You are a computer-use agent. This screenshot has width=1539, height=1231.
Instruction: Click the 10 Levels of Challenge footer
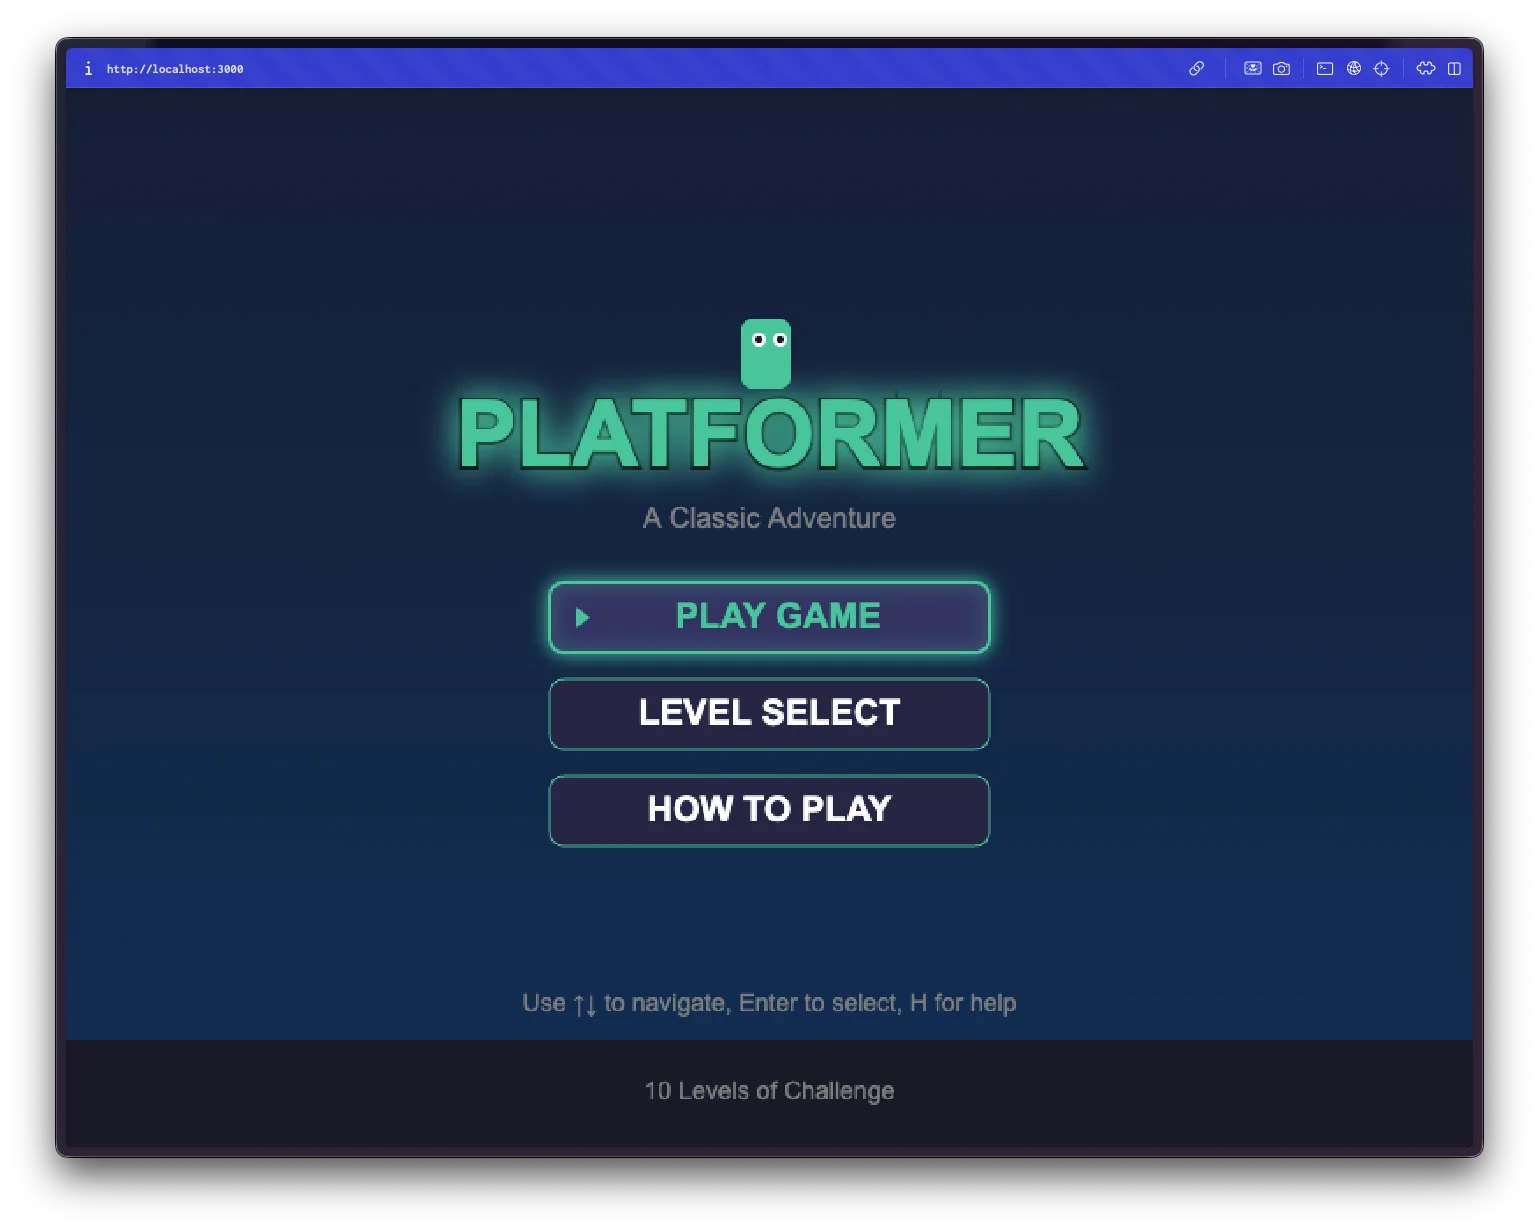pyautogui.click(x=768, y=1090)
